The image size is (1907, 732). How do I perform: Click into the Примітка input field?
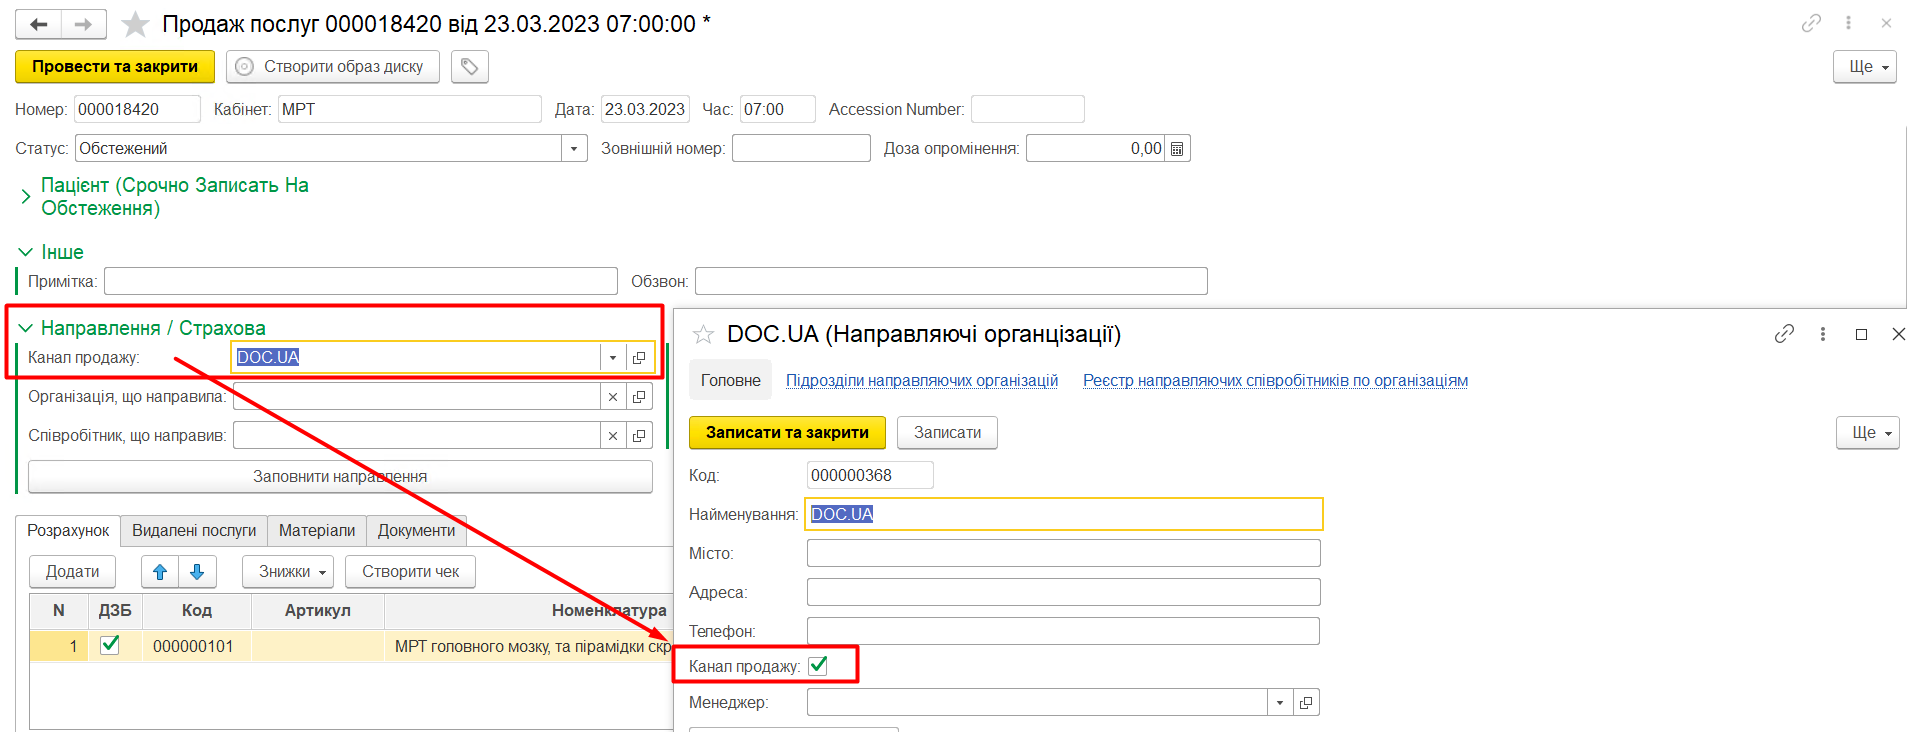pos(360,282)
